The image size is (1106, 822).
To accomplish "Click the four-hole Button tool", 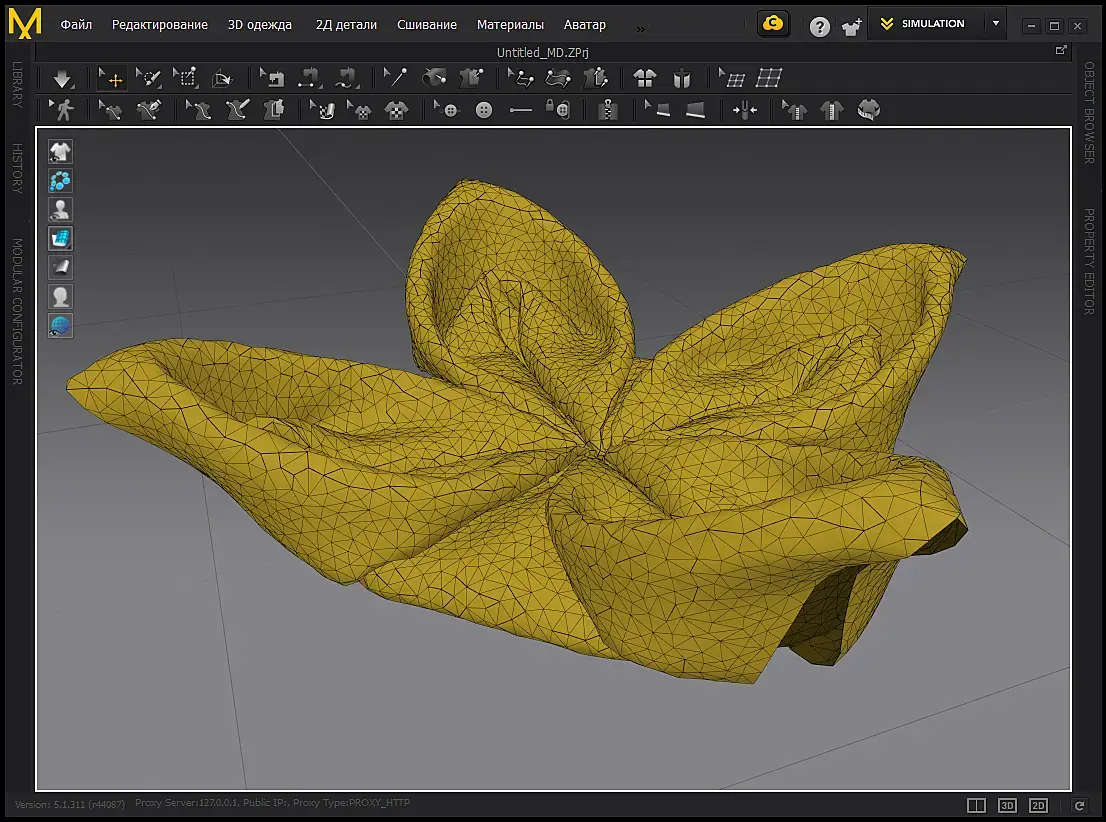I will coord(484,110).
